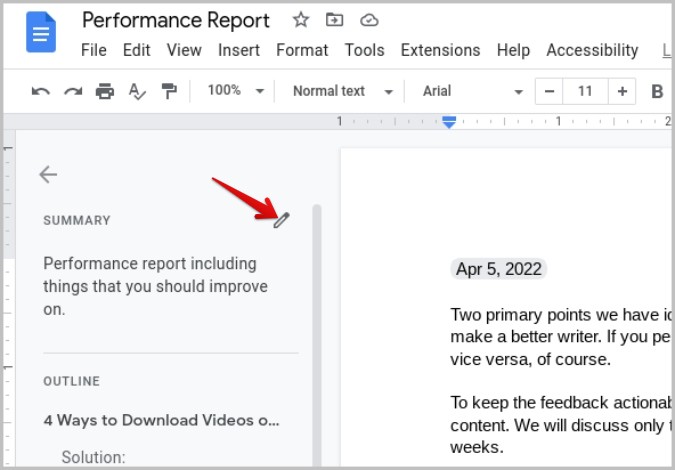Activate the paint format tool

tap(169, 91)
